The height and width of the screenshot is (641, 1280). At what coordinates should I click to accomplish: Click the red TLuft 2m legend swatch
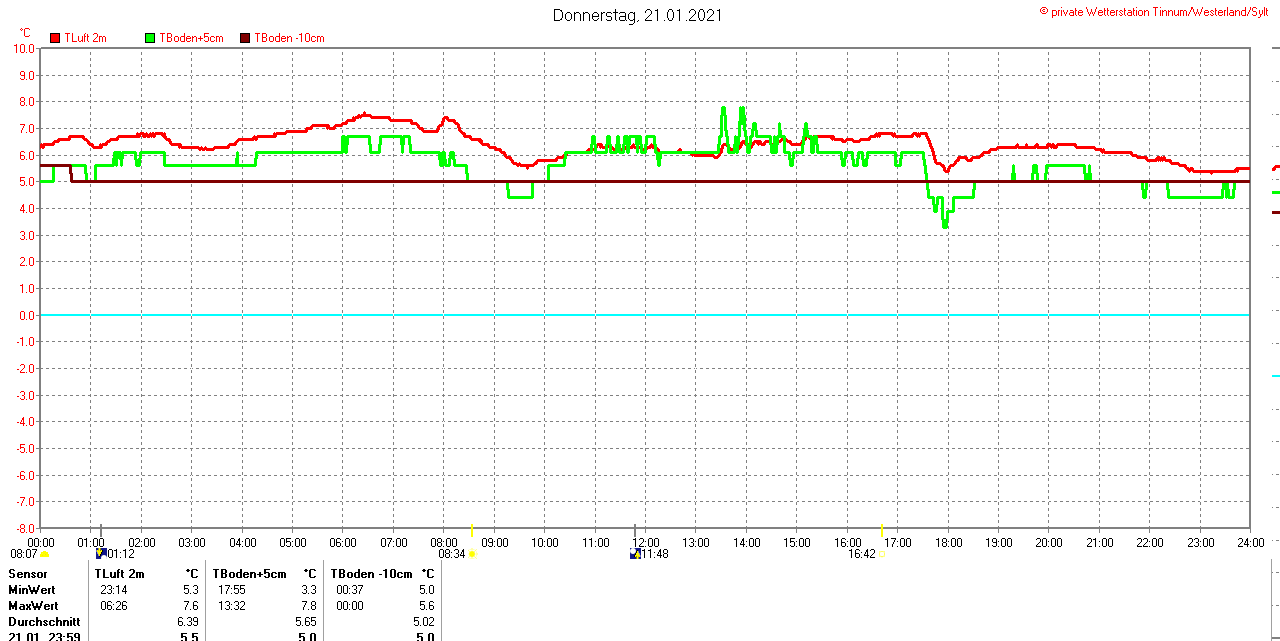point(55,38)
